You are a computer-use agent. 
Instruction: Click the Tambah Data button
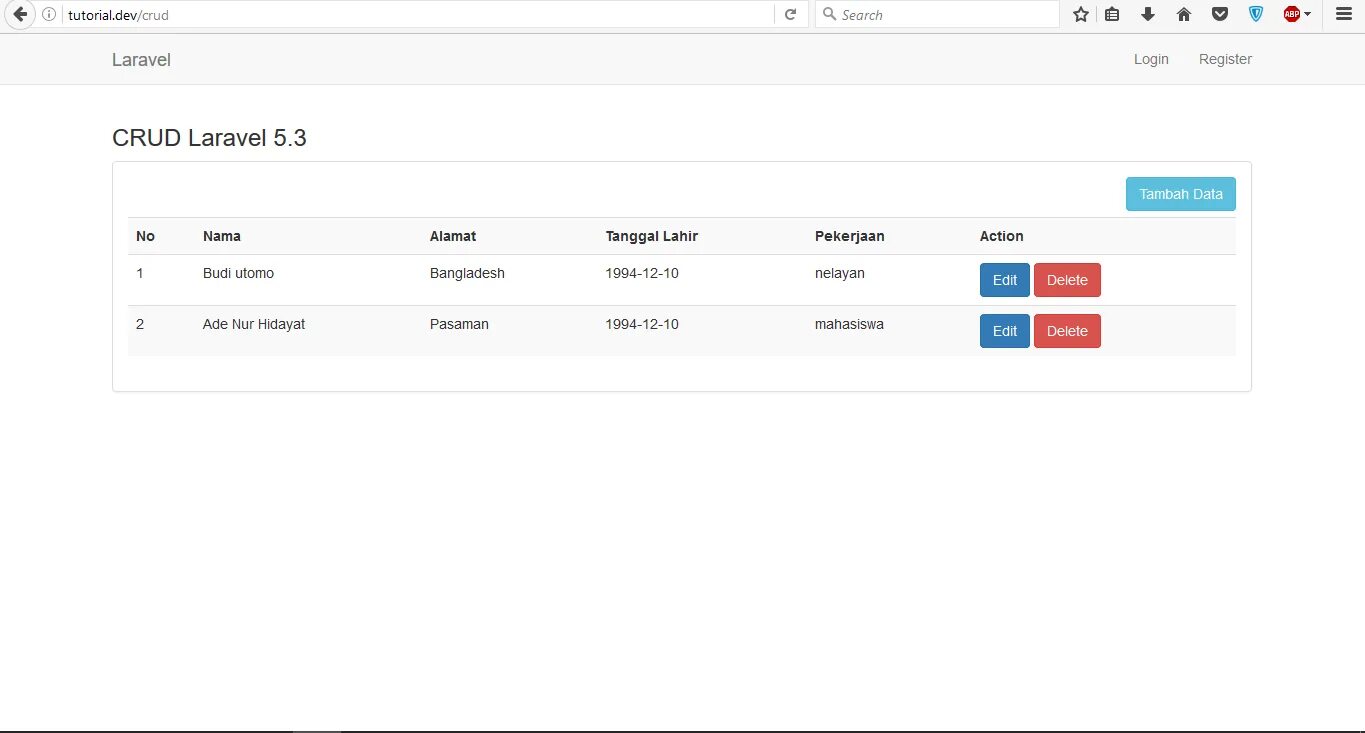(1181, 194)
